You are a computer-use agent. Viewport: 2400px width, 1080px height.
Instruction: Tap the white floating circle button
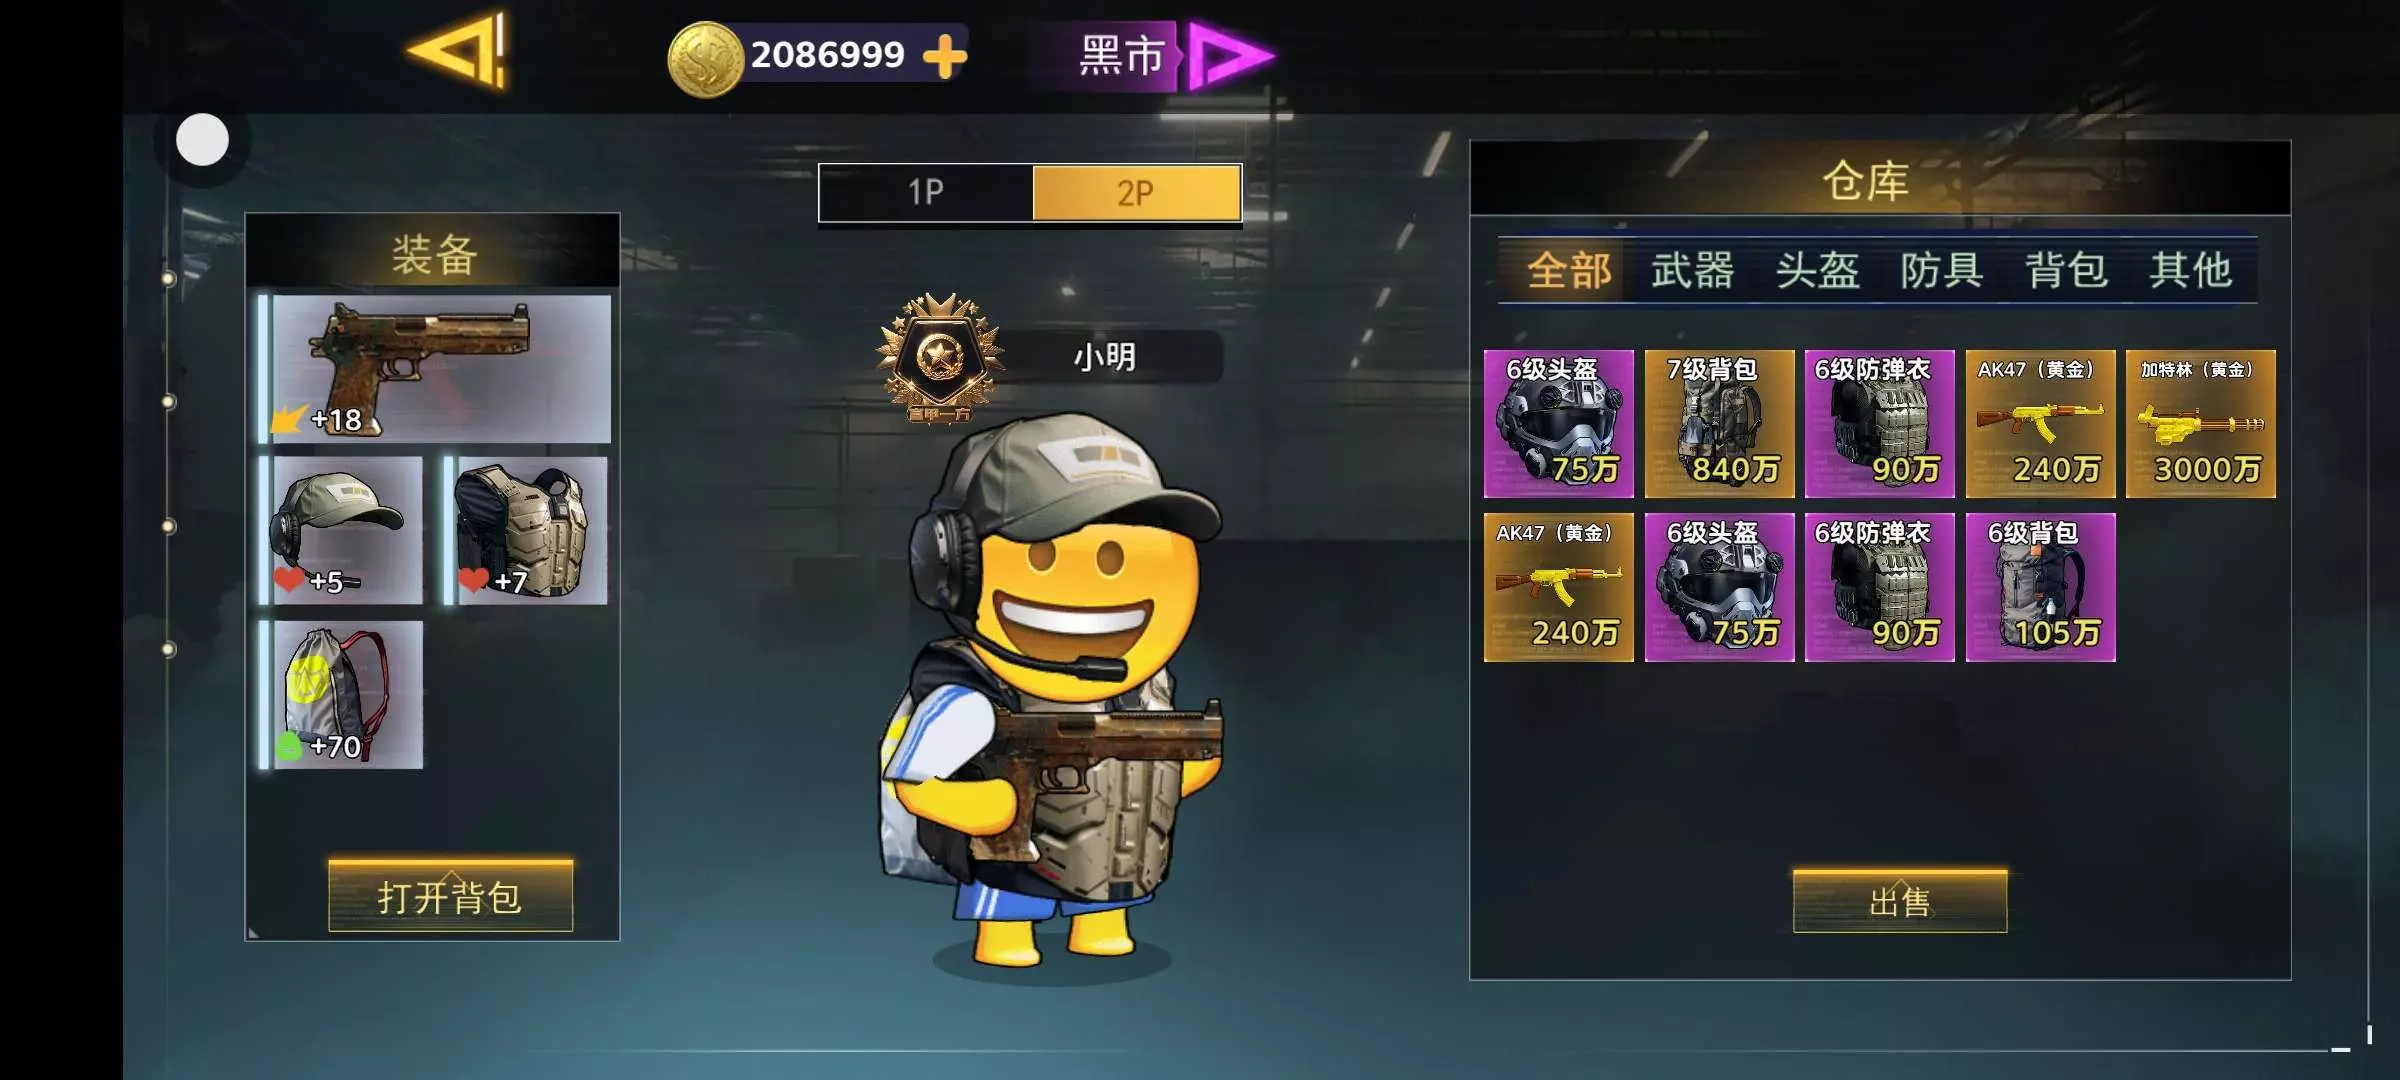[x=202, y=139]
